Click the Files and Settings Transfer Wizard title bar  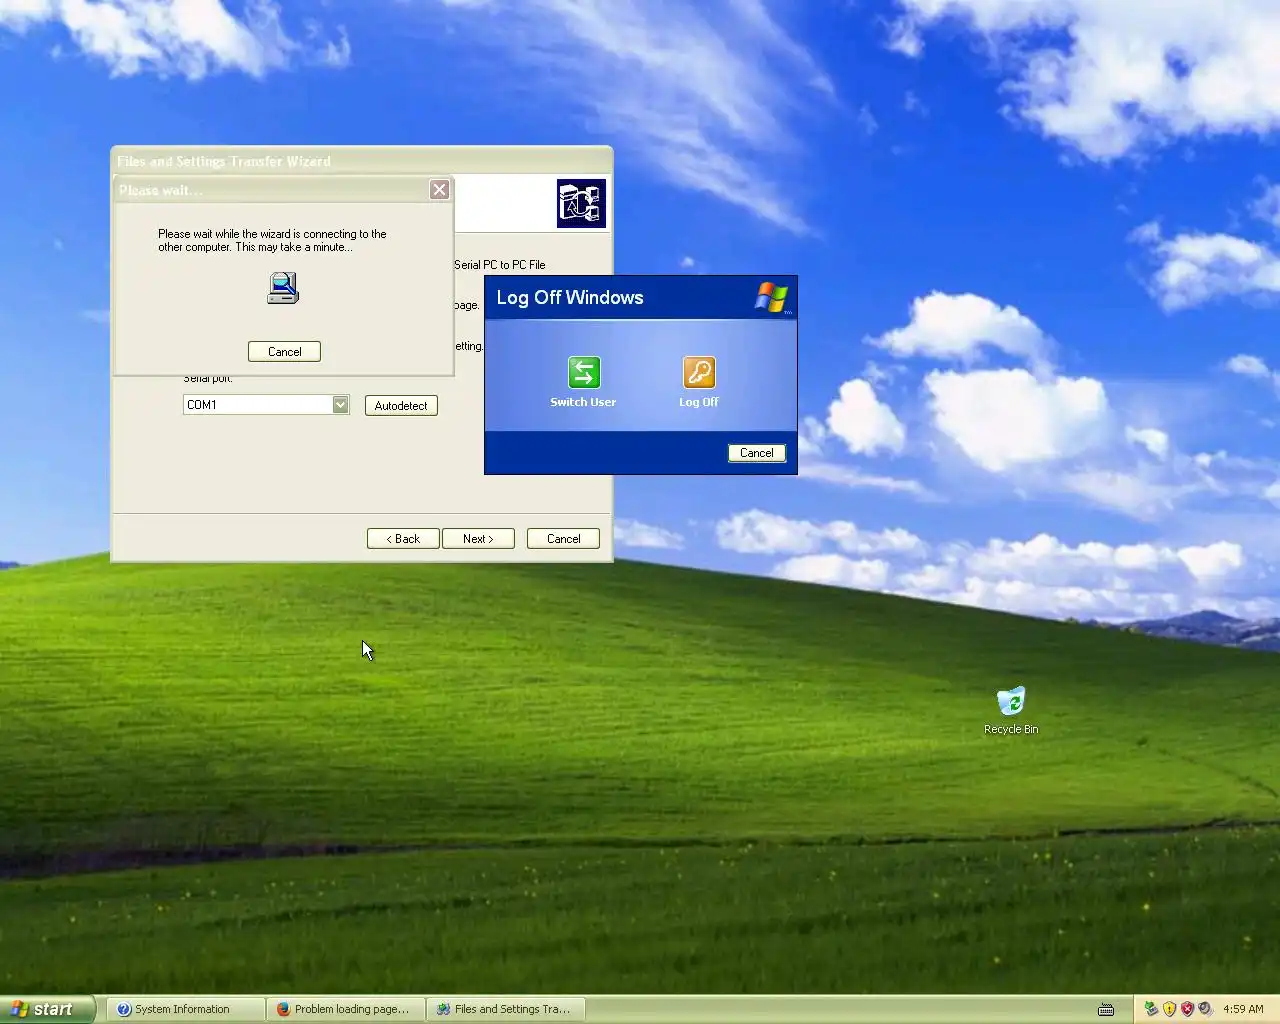pyautogui.click(x=361, y=161)
